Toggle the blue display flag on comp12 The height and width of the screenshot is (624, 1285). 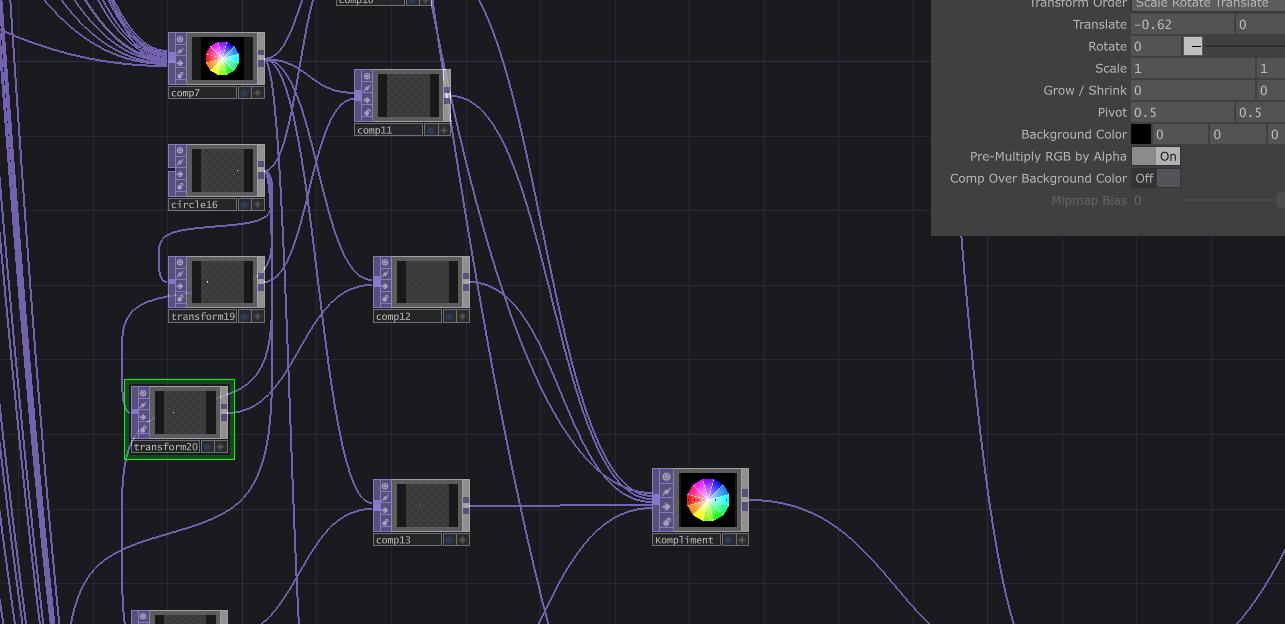(449, 317)
